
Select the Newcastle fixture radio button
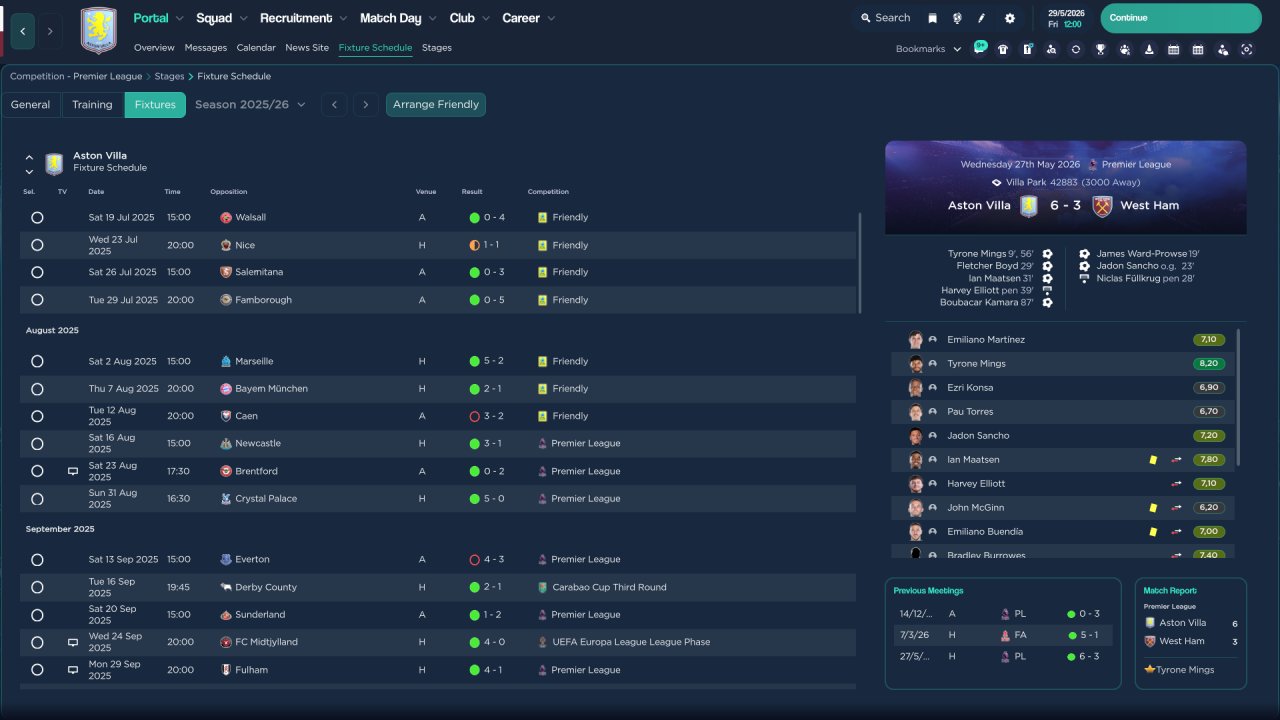[x=37, y=443]
